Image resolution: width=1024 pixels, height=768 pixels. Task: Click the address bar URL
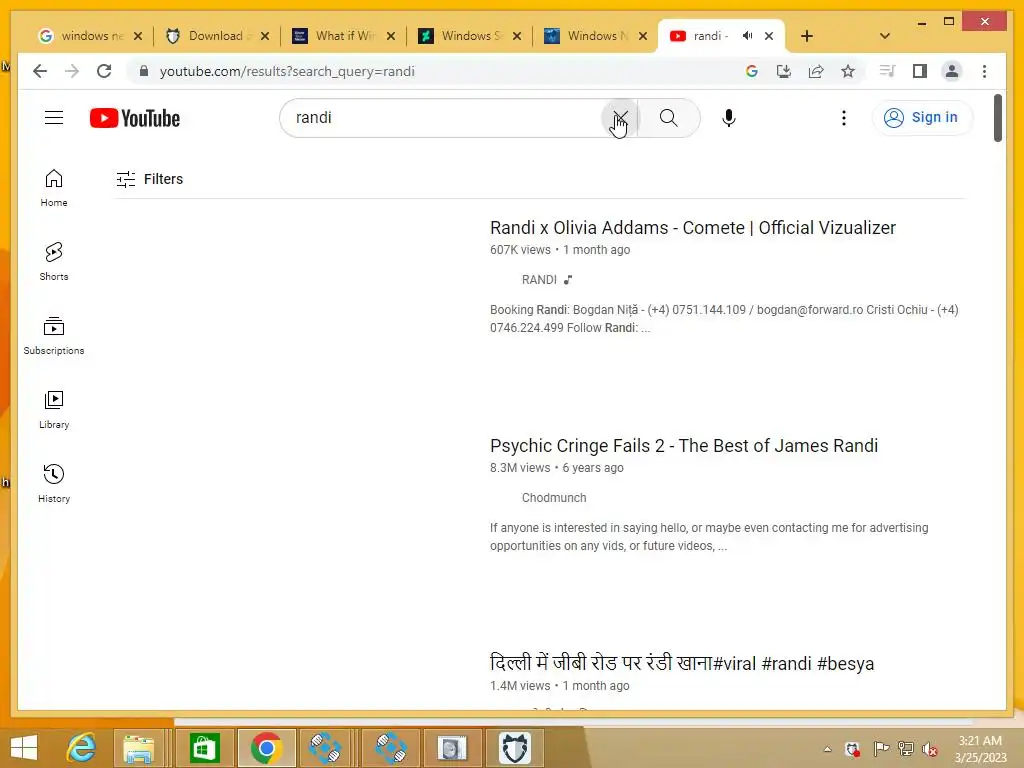(x=287, y=71)
